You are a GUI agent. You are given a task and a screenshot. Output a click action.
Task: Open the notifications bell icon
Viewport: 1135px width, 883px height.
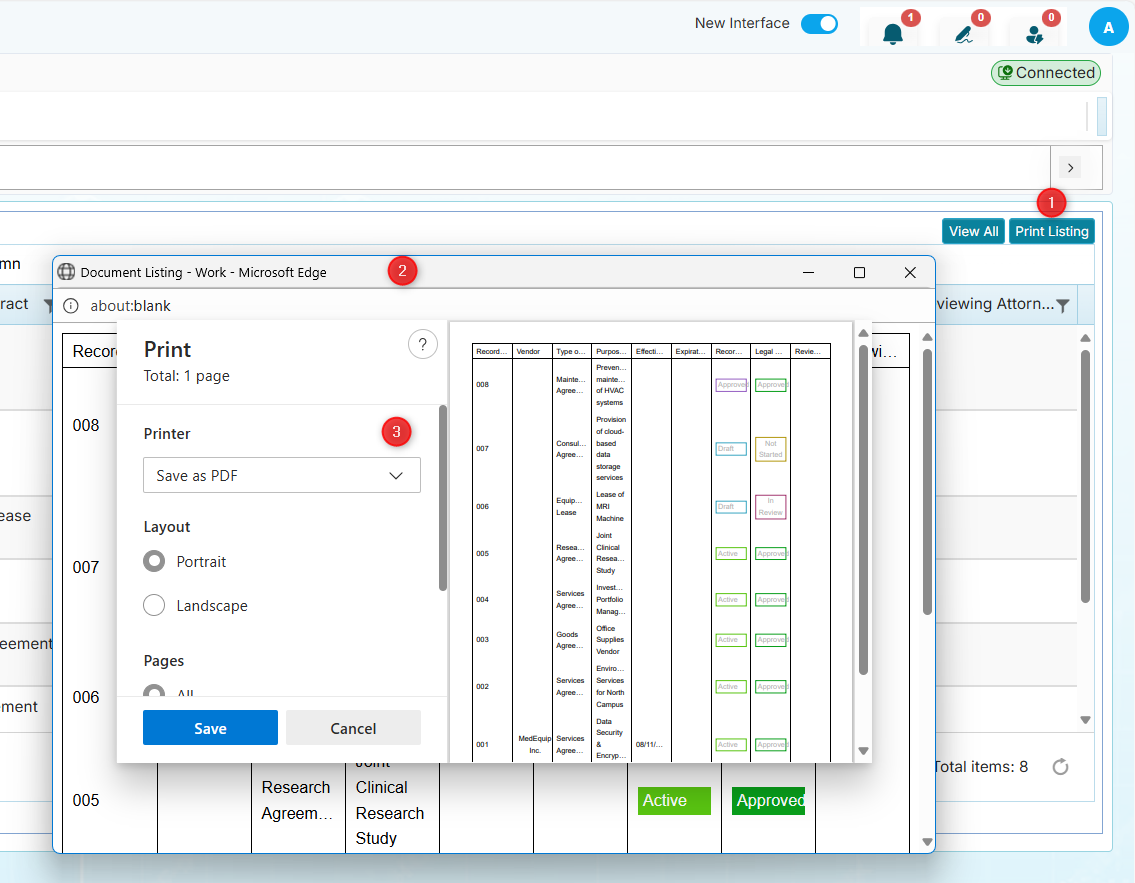[892, 33]
